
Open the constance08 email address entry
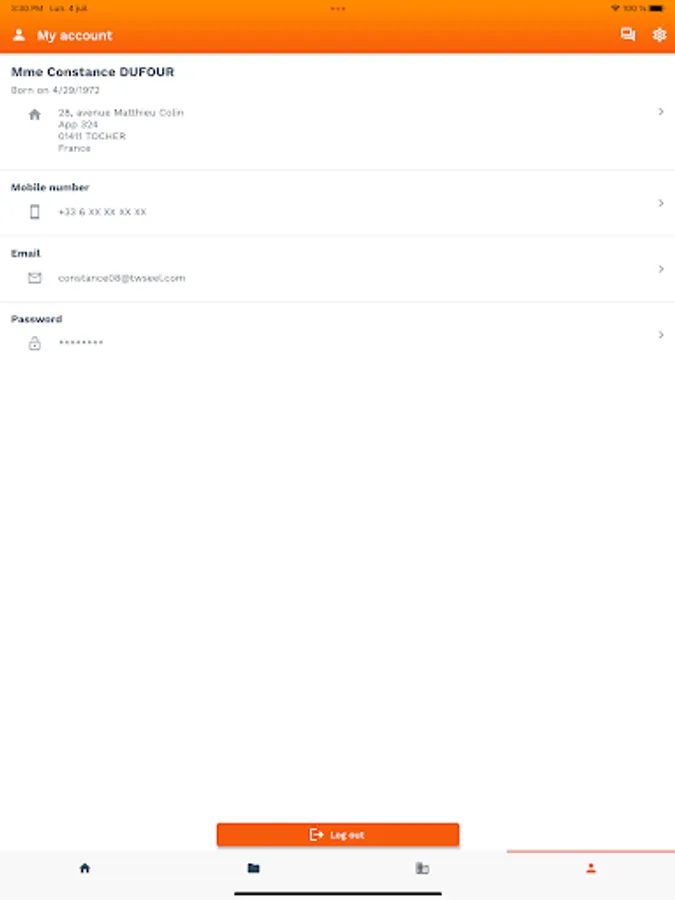tap(122, 278)
